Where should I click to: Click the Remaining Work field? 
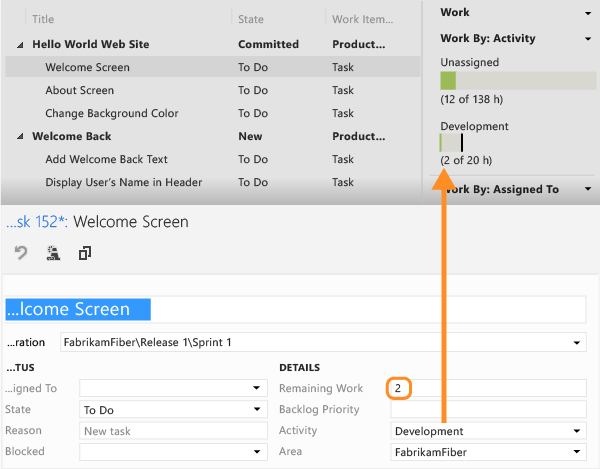tap(487, 388)
